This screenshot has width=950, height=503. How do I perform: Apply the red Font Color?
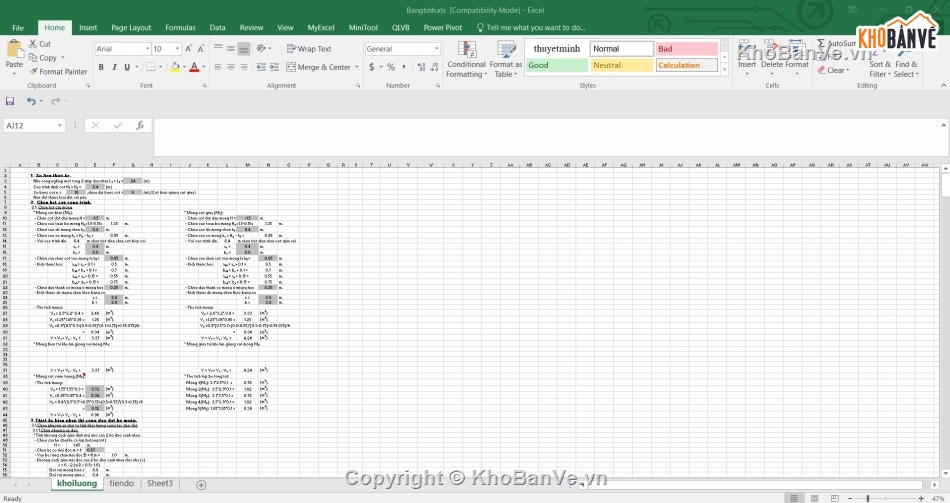[x=194, y=67]
